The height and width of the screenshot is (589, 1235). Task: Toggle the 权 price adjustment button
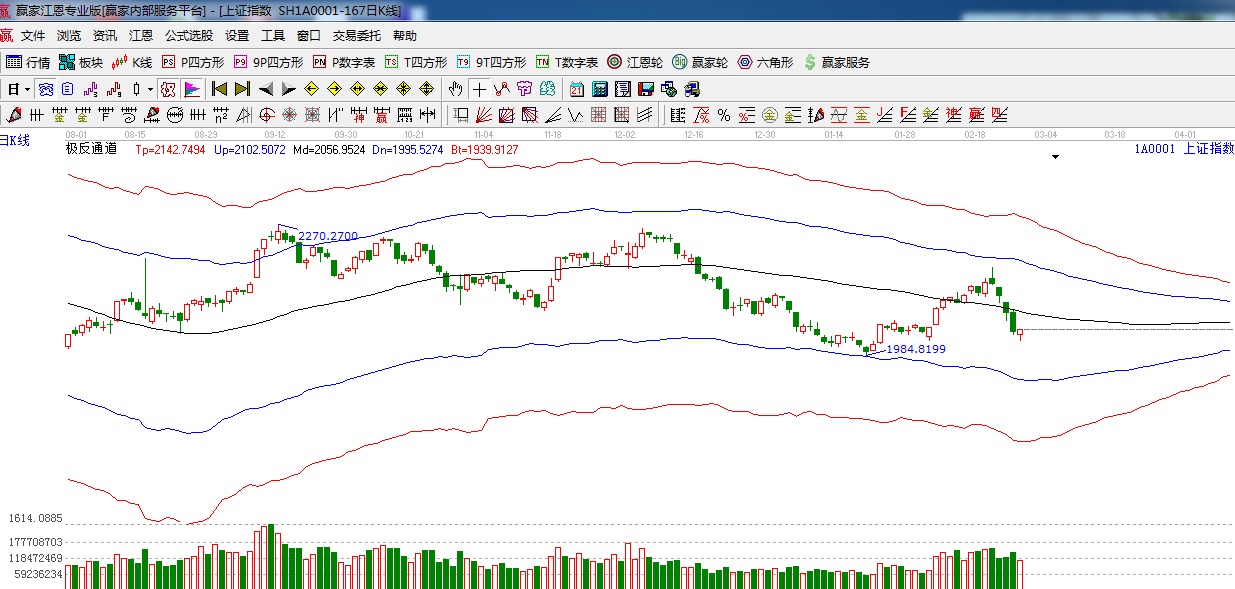(168, 89)
